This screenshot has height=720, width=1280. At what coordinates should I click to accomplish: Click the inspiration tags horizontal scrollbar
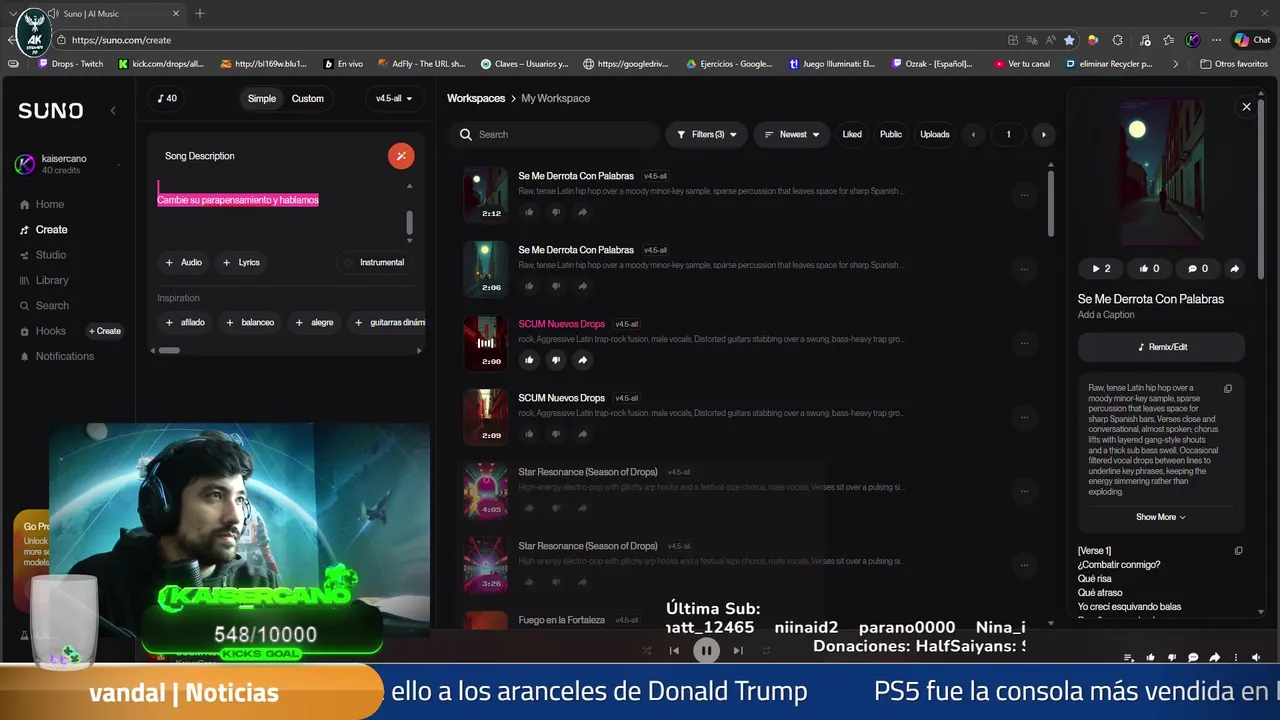(x=169, y=350)
